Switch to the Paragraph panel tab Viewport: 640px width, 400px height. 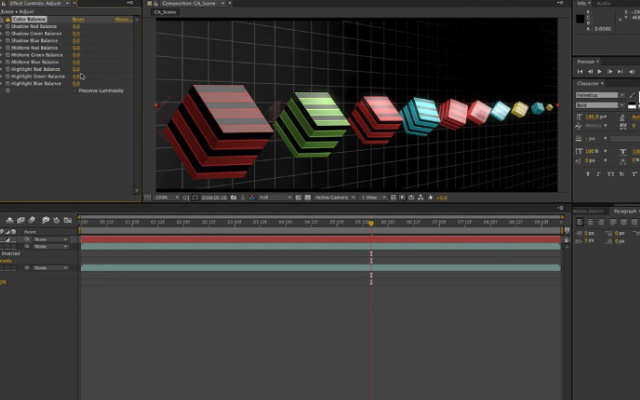[x=624, y=211]
